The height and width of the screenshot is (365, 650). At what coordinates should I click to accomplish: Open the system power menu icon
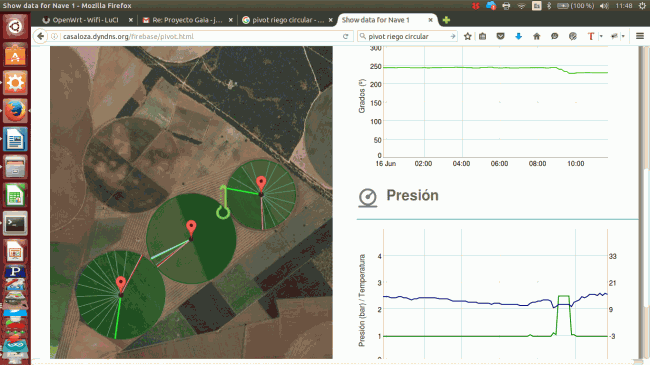(x=642, y=6)
